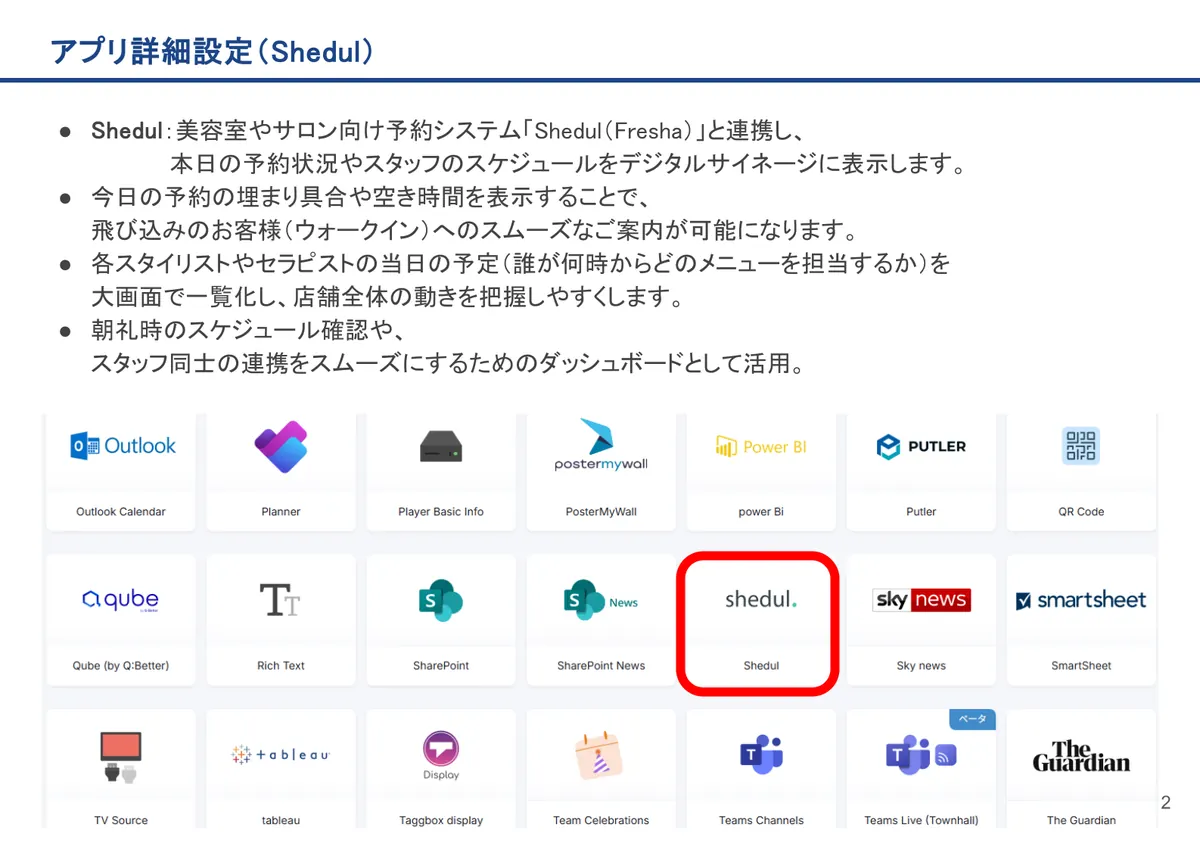
Task: Click the 'power Bi' card label
Action: pyautogui.click(x=761, y=511)
